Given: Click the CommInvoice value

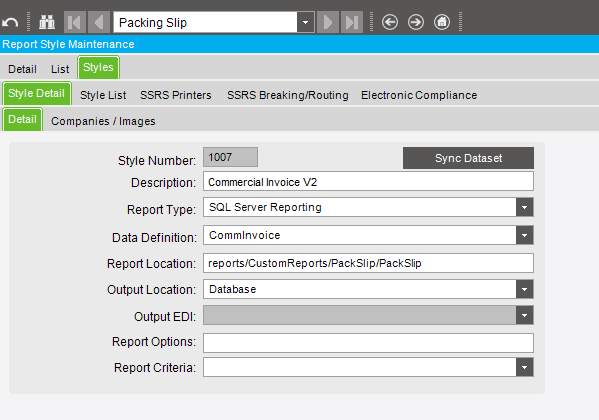Looking at the screenshot, I should click(244, 235).
